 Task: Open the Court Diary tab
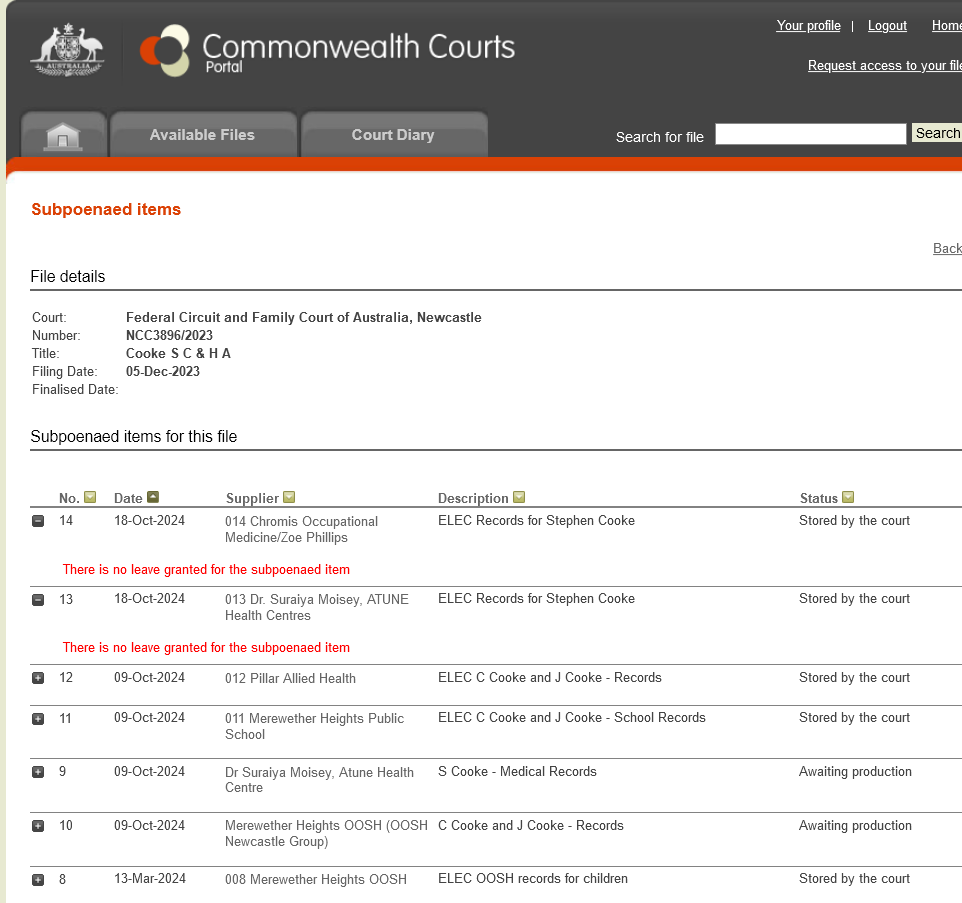click(393, 135)
